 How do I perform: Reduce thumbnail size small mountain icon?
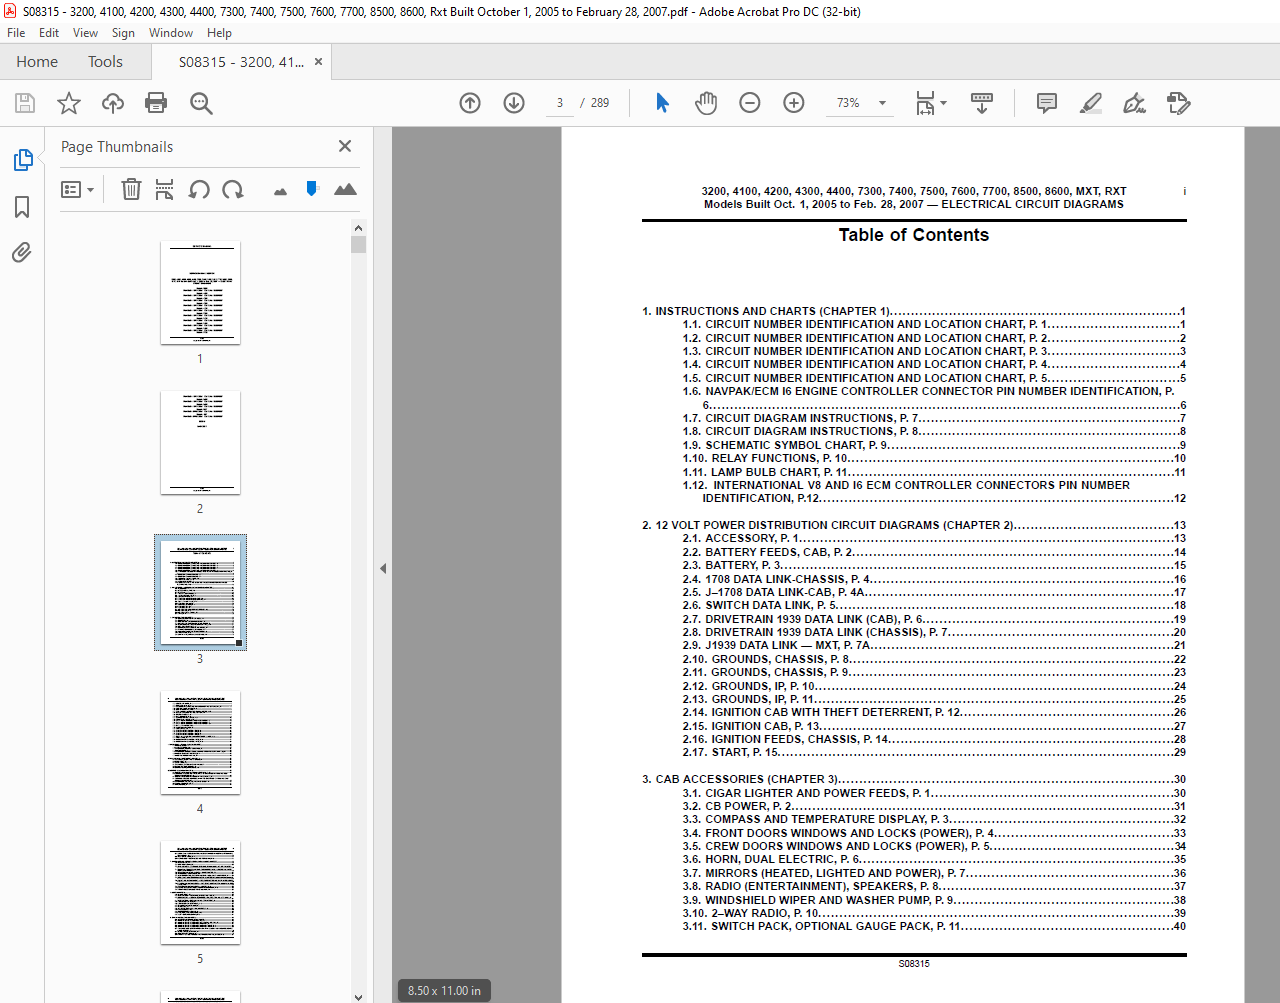click(x=280, y=191)
